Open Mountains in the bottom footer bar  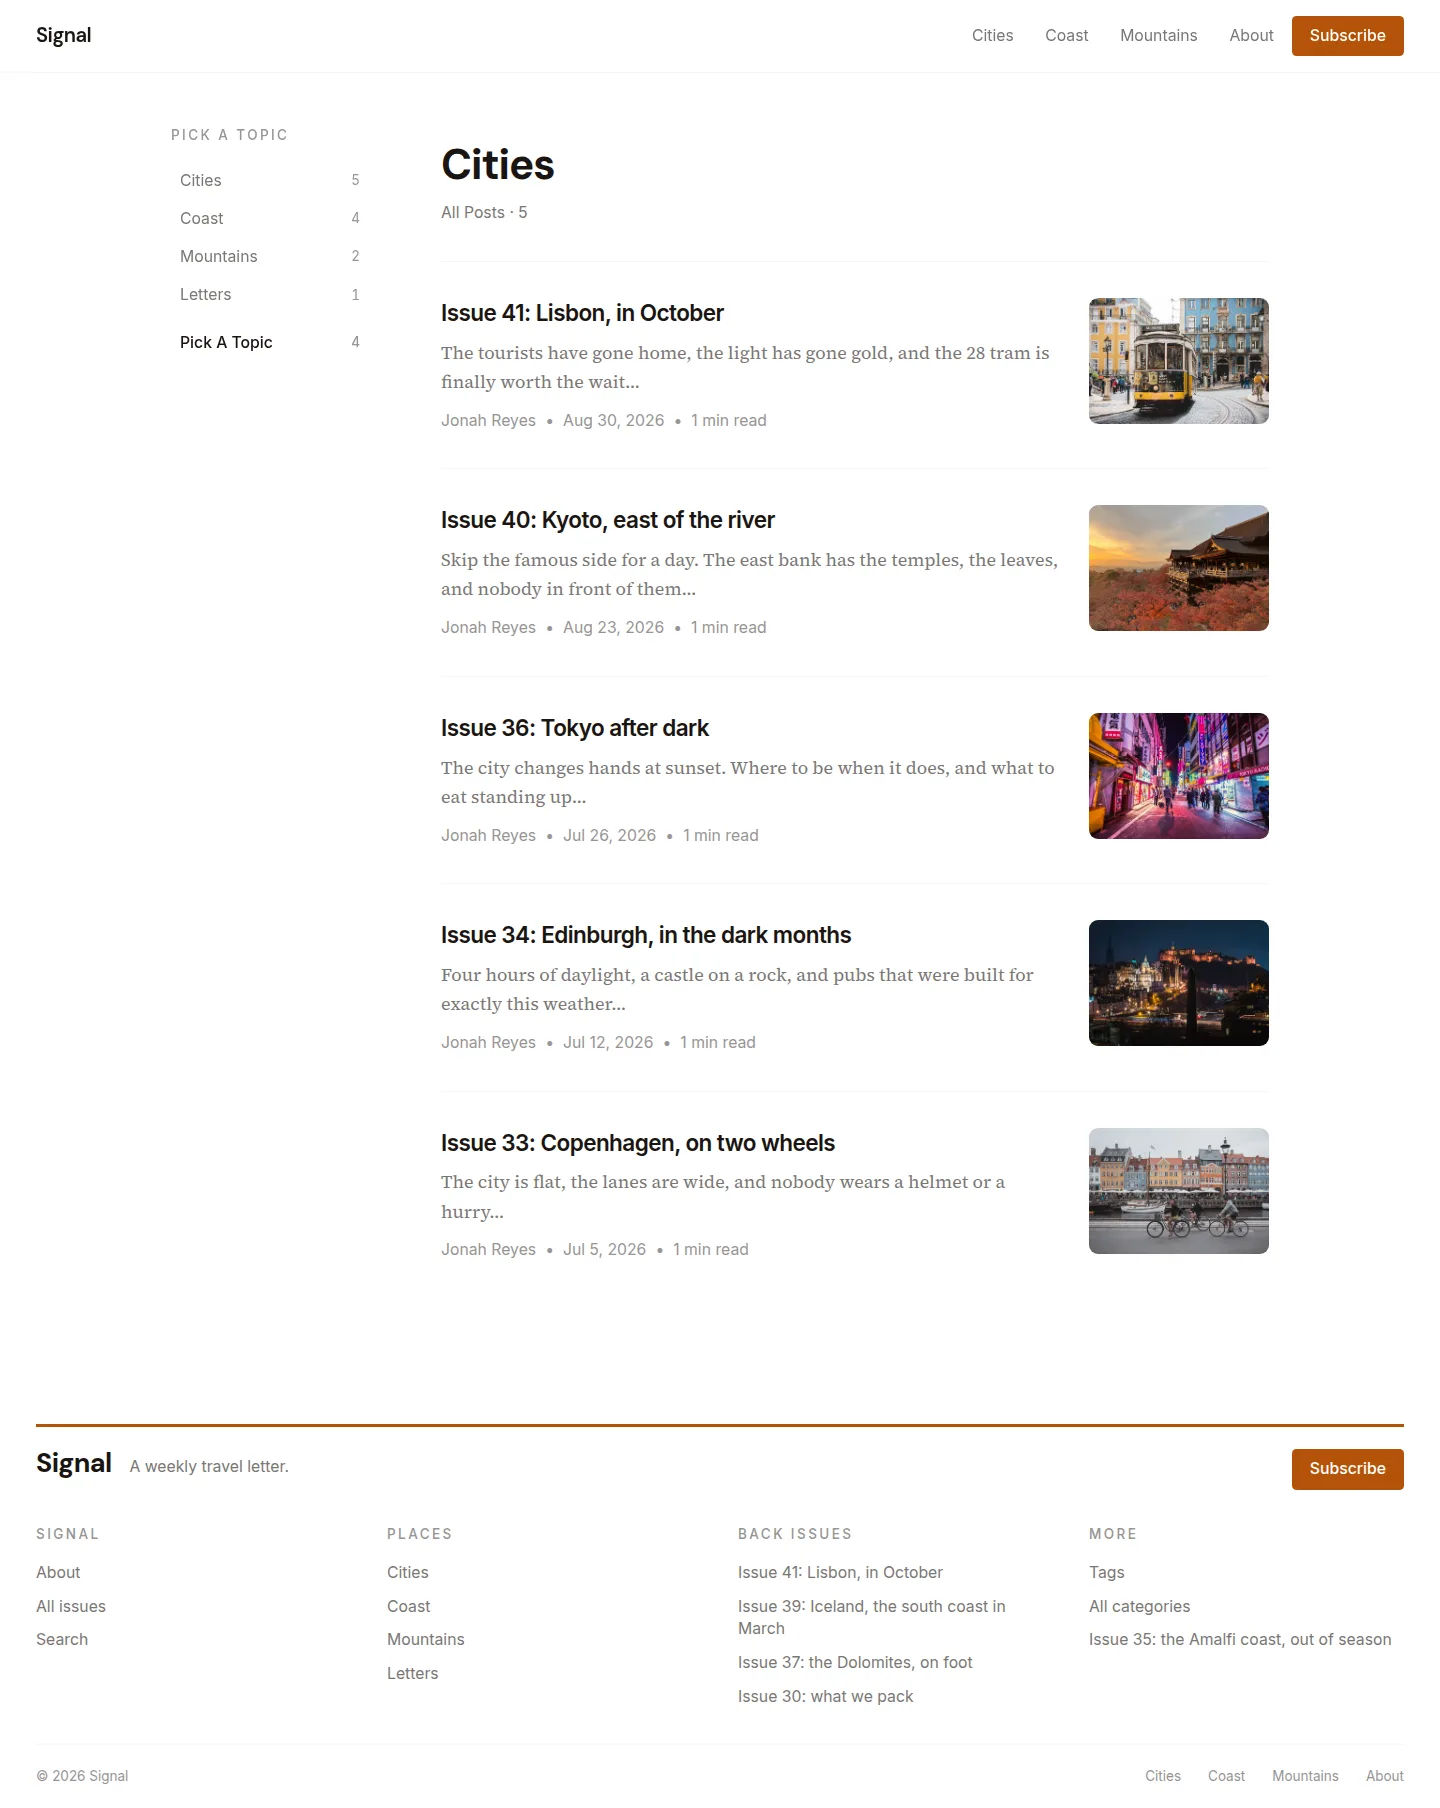pyautogui.click(x=1305, y=1776)
